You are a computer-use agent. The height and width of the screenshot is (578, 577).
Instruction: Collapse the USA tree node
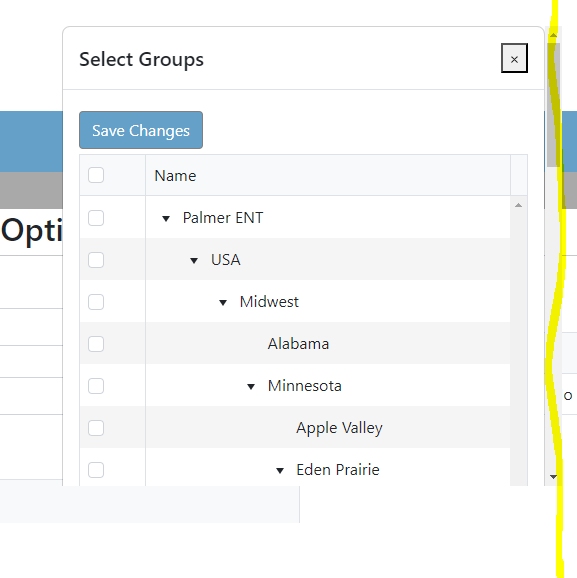[194, 261]
